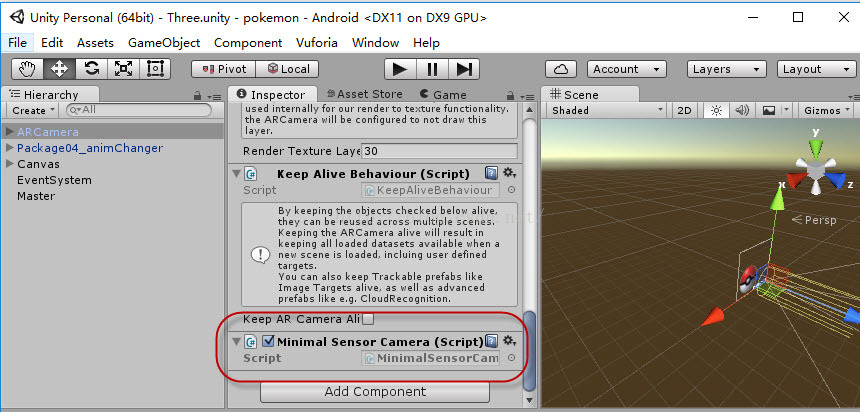Select EventSystem in Hierarchy
Viewport: 860px width, 412px height.
pos(54,180)
